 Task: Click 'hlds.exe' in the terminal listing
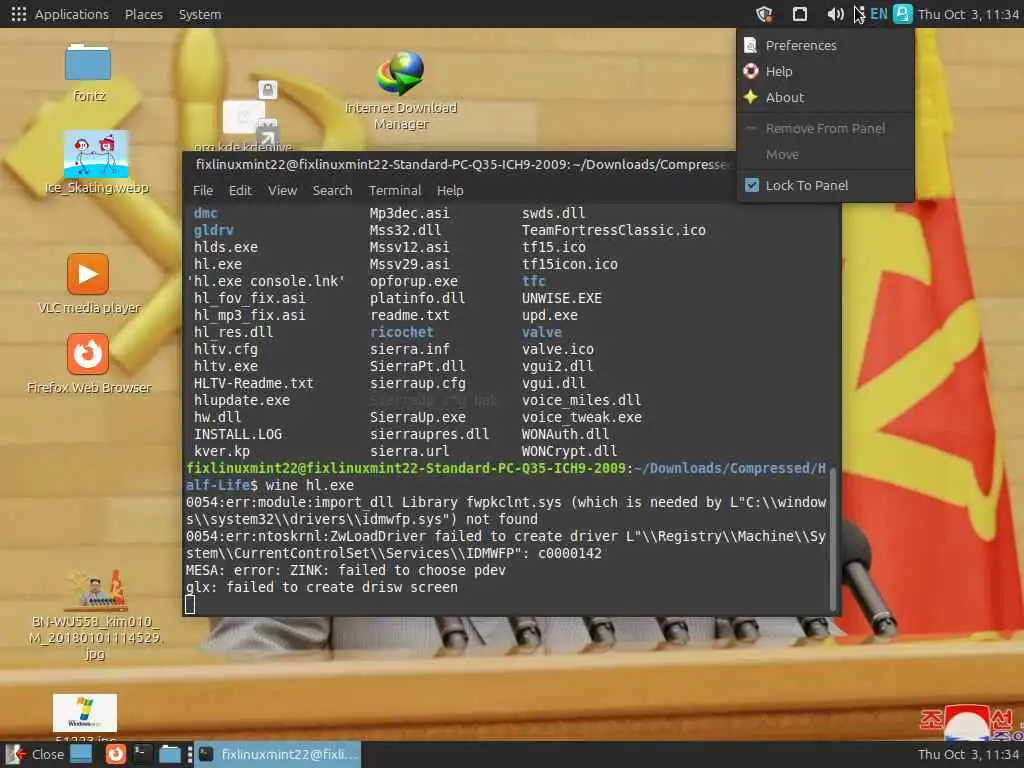pyautogui.click(x=225, y=248)
